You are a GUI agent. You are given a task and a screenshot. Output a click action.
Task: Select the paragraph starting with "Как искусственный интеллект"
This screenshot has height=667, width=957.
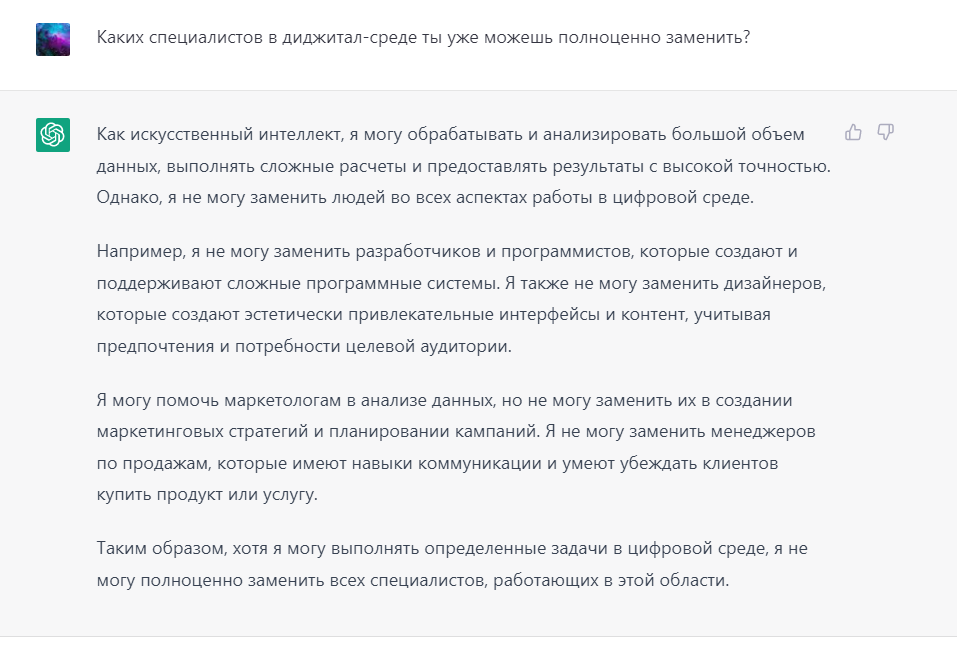(x=464, y=166)
